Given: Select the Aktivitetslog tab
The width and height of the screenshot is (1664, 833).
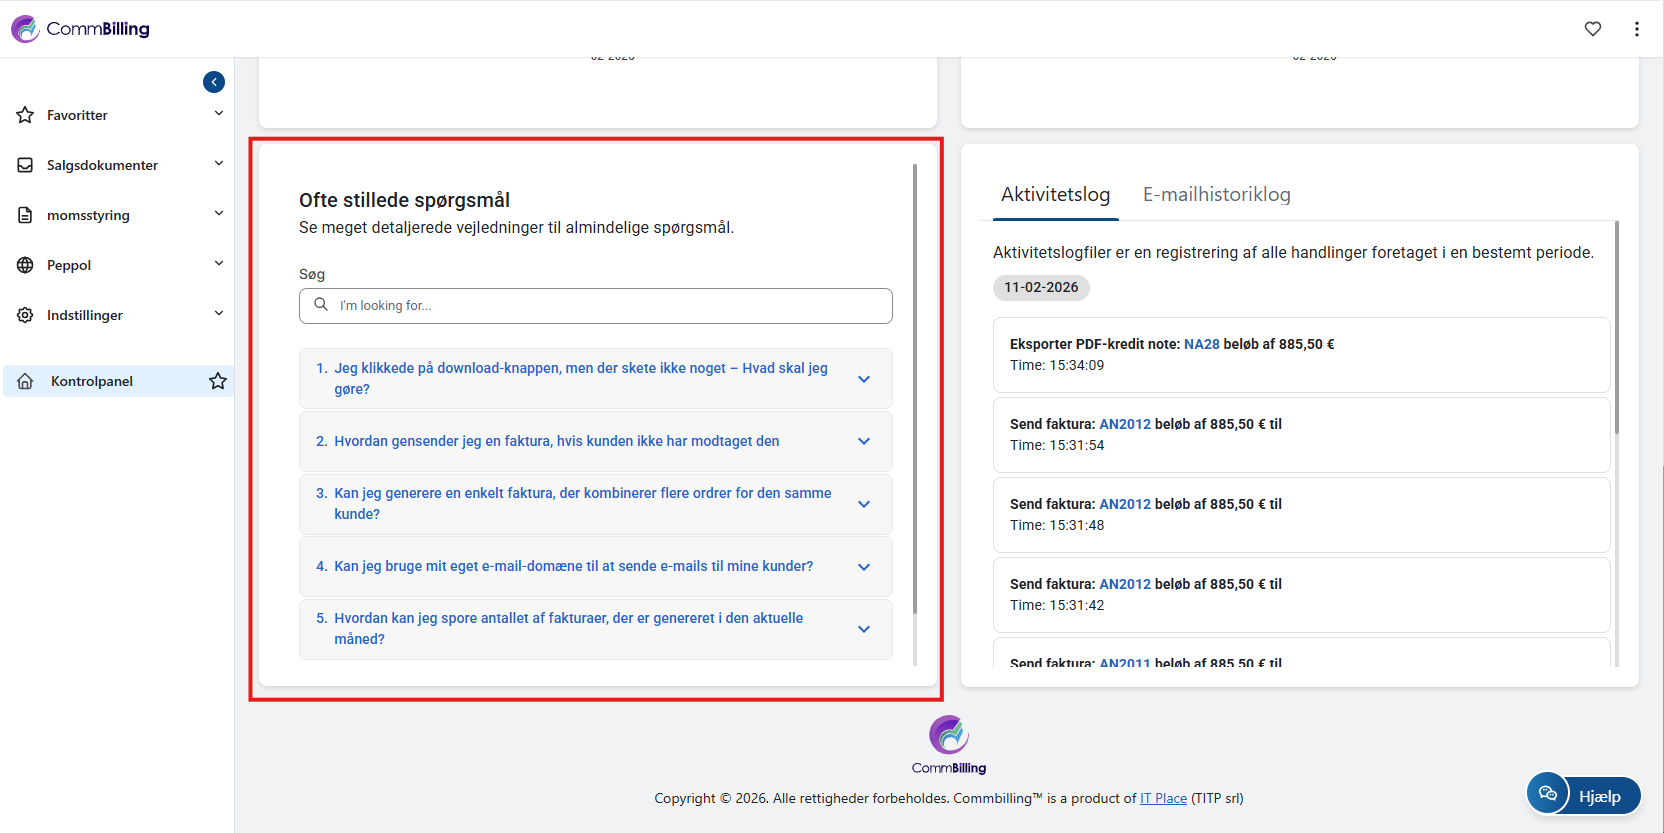Looking at the screenshot, I should (1055, 194).
